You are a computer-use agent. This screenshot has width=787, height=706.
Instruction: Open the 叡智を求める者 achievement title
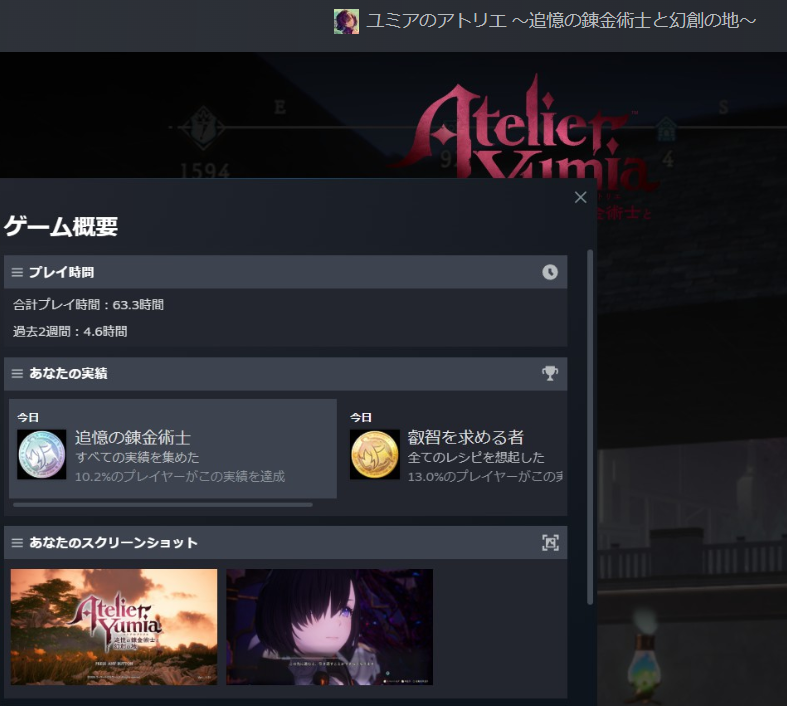point(466,438)
